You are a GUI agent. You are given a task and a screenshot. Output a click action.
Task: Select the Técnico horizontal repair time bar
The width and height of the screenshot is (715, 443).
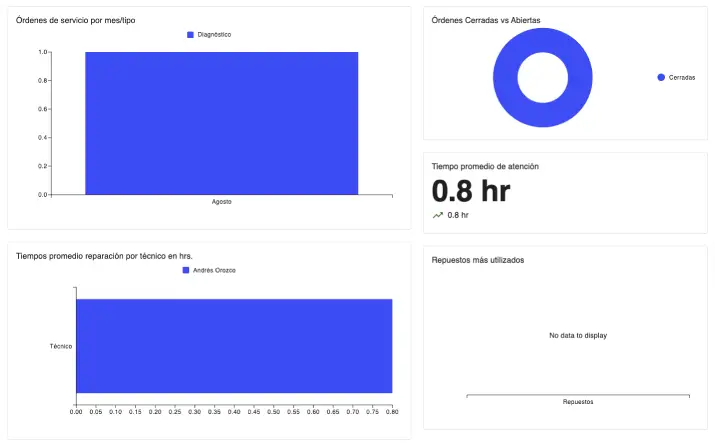coord(234,345)
